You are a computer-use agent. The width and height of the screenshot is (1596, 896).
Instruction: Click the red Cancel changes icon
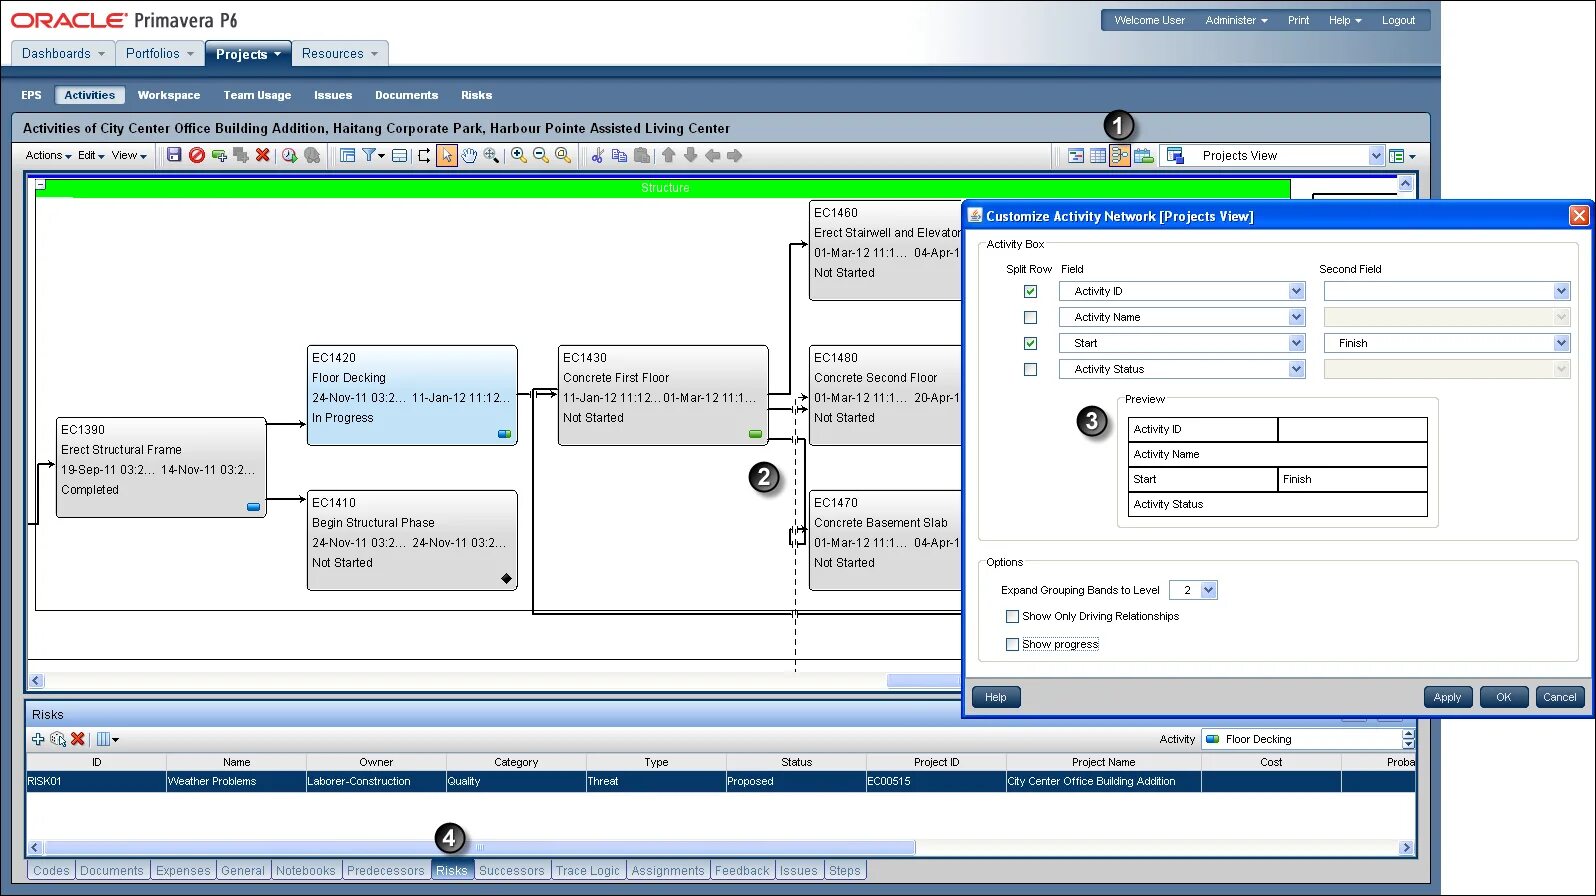point(197,155)
